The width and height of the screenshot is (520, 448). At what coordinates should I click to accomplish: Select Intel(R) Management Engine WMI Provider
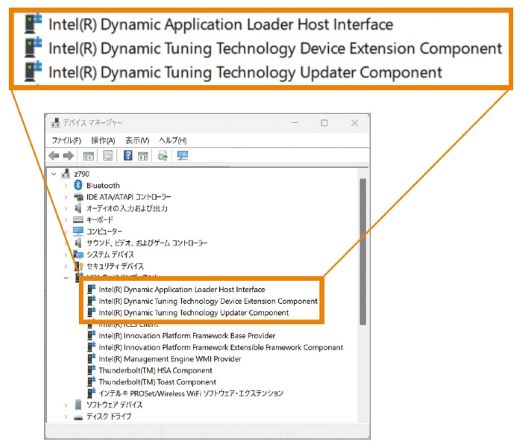click(170, 359)
